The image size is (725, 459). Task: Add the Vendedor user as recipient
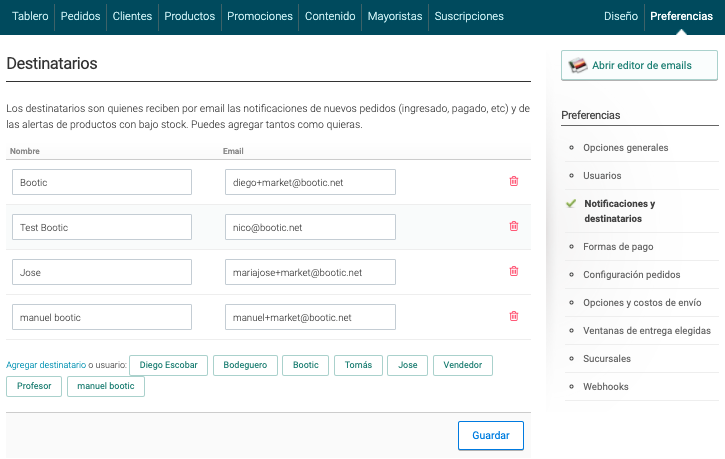click(462, 365)
